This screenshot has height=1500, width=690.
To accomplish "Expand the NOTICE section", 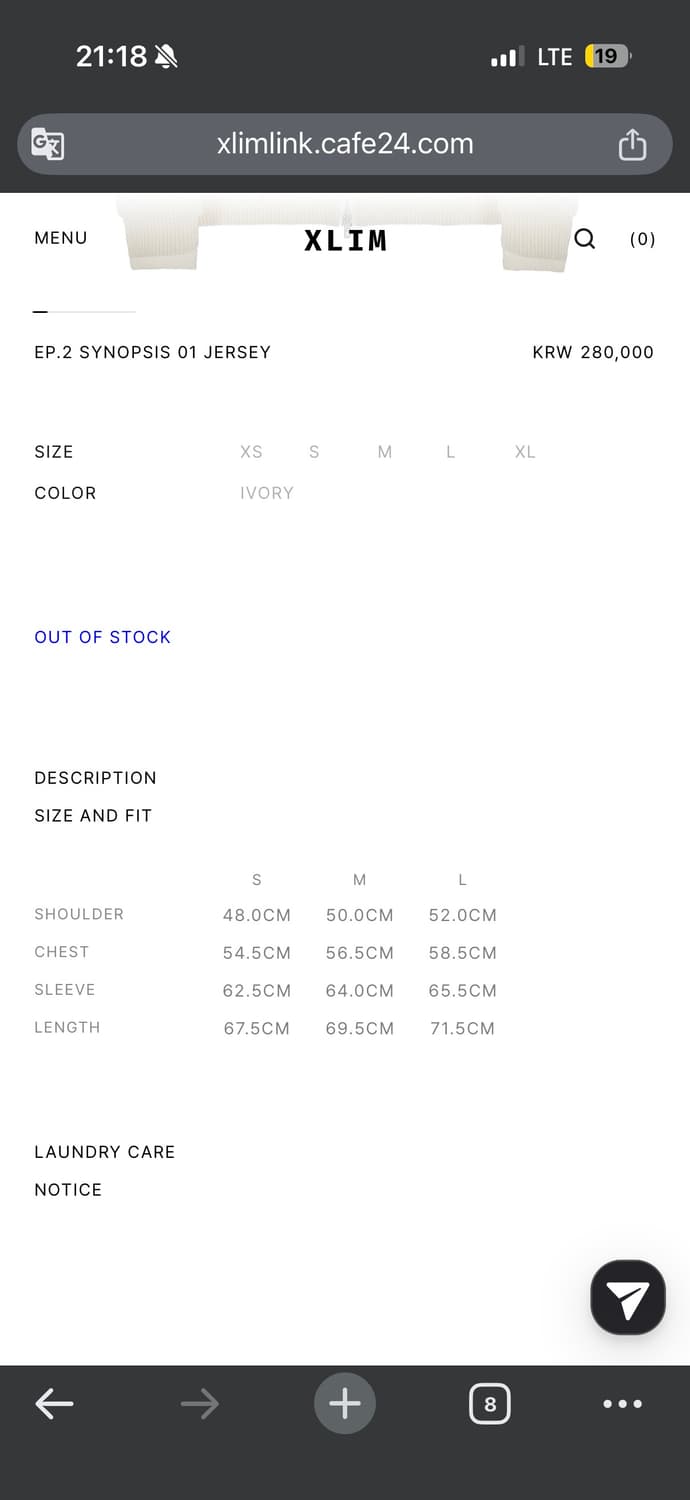I will coord(68,1190).
